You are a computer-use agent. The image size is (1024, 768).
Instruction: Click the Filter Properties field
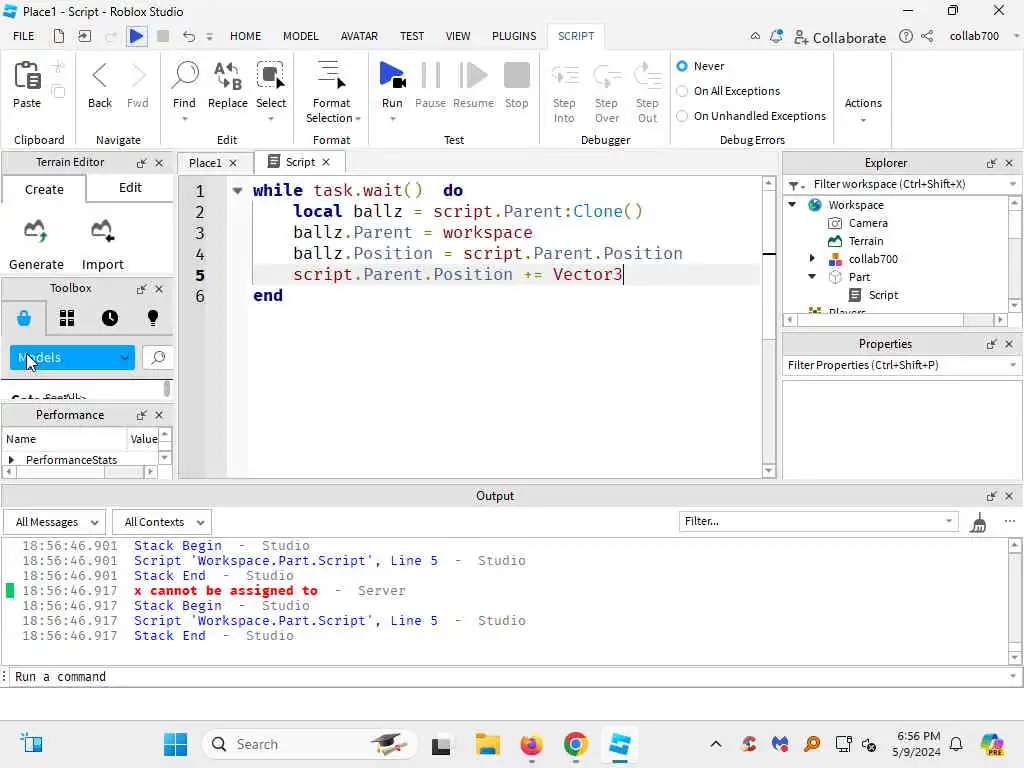point(901,365)
